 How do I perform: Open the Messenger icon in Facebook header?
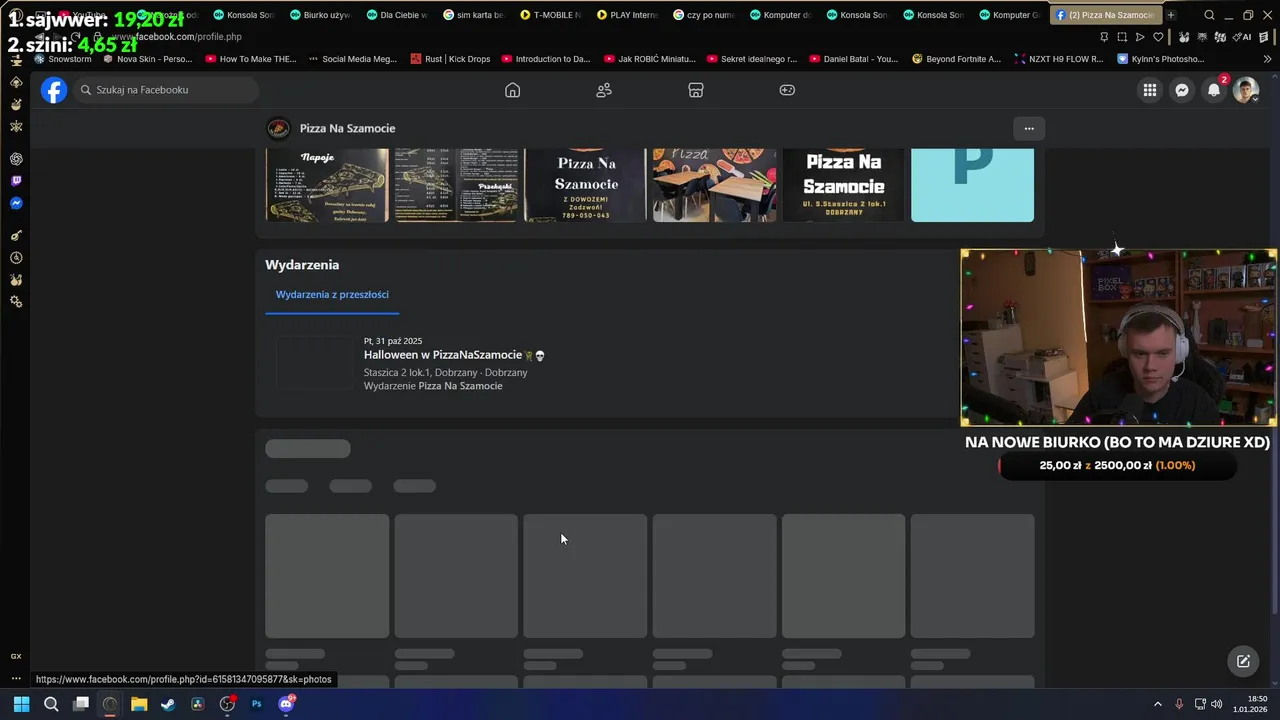1182,90
